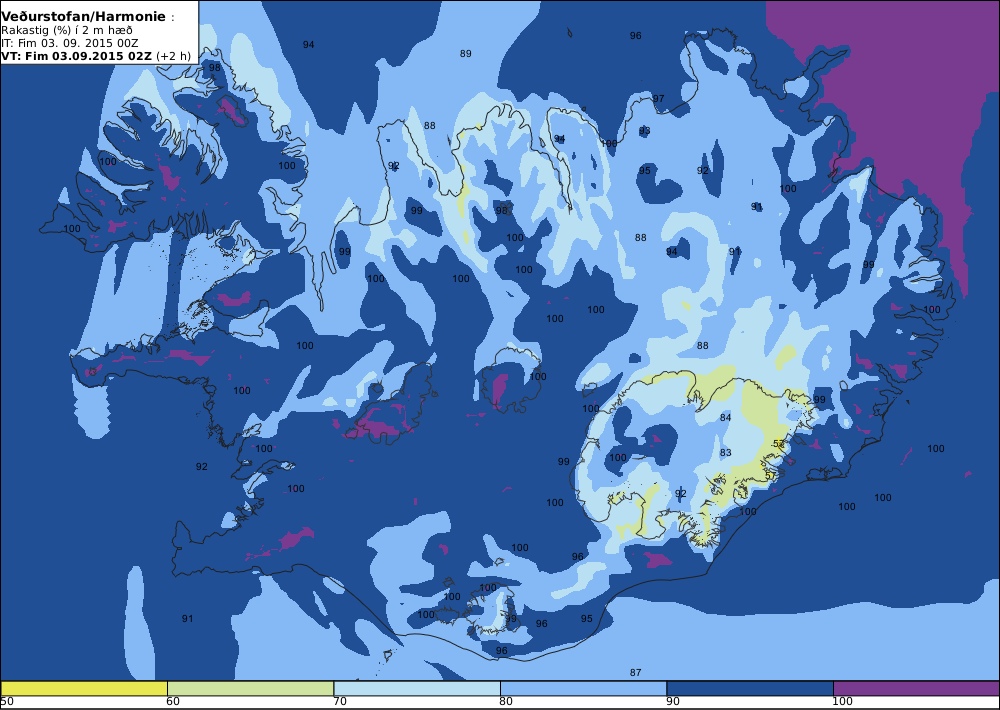Viewport: 1000px width, 710px height.
Task: Select the light blue 70–80 legend band
Action: (416, 688)
